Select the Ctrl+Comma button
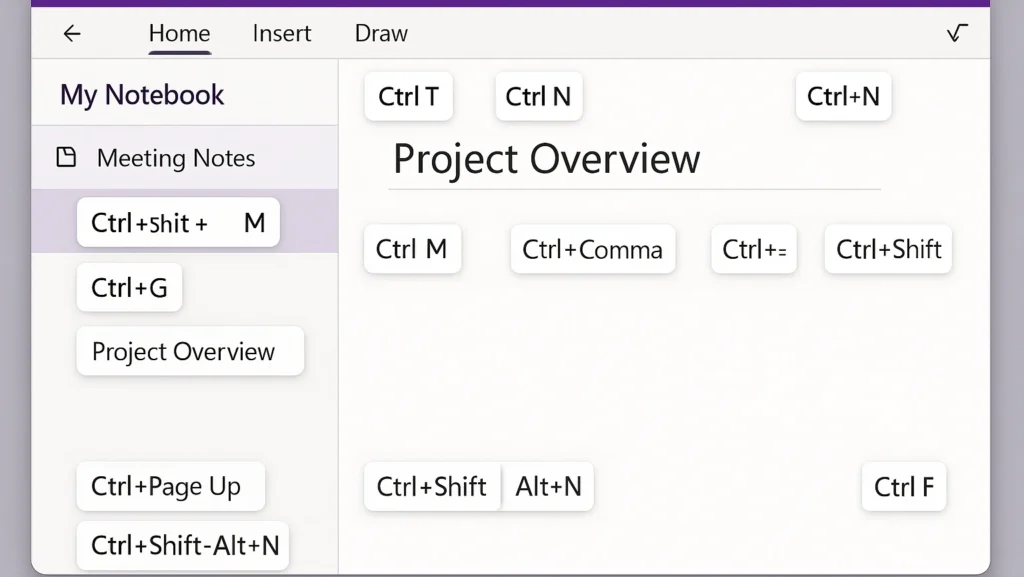1024x577 pixels. click(592, 249)
